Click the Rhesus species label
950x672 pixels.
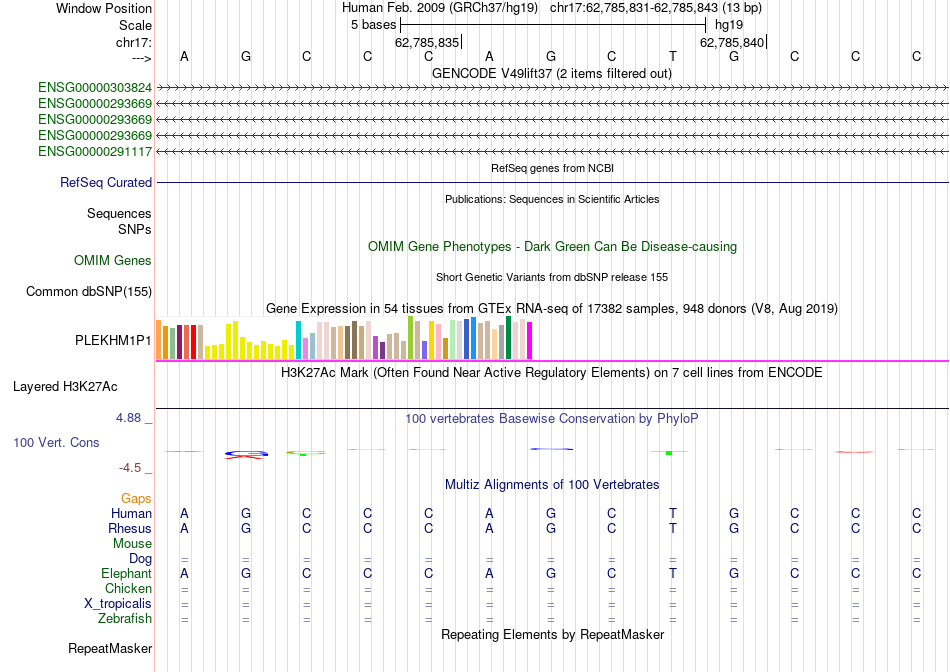click(x=130, y=528)
